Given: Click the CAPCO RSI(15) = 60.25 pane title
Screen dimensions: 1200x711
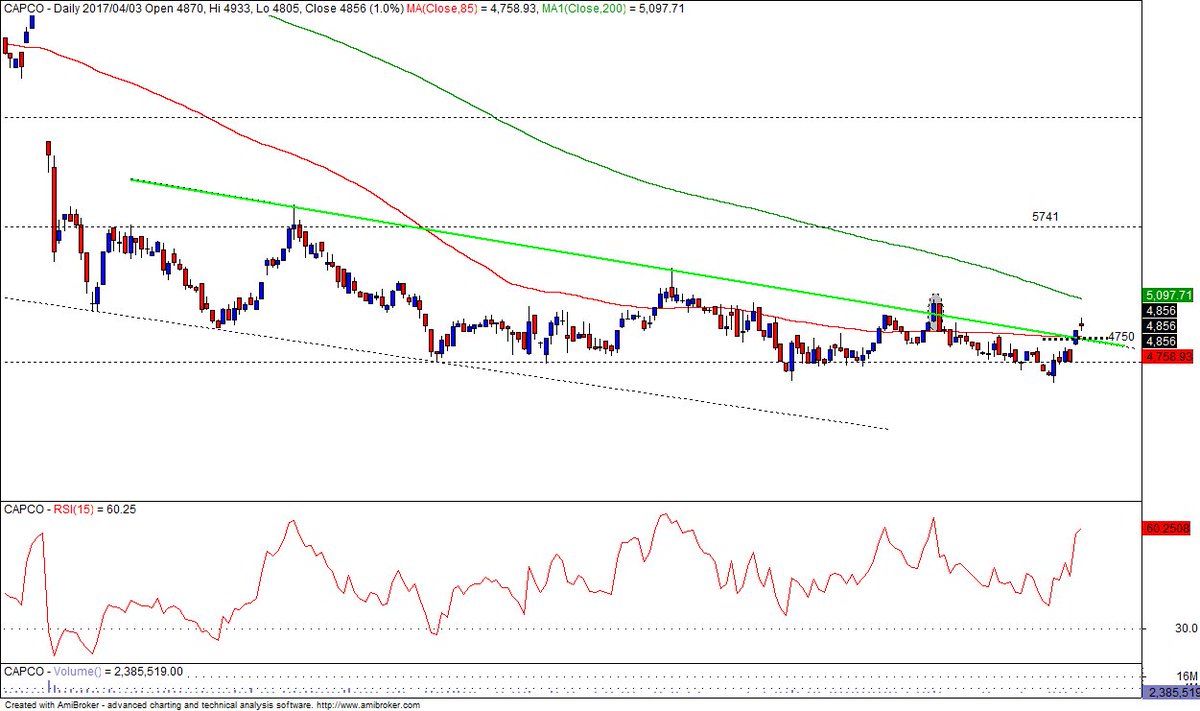Looking at the screenshot, I should pos(70,509).
